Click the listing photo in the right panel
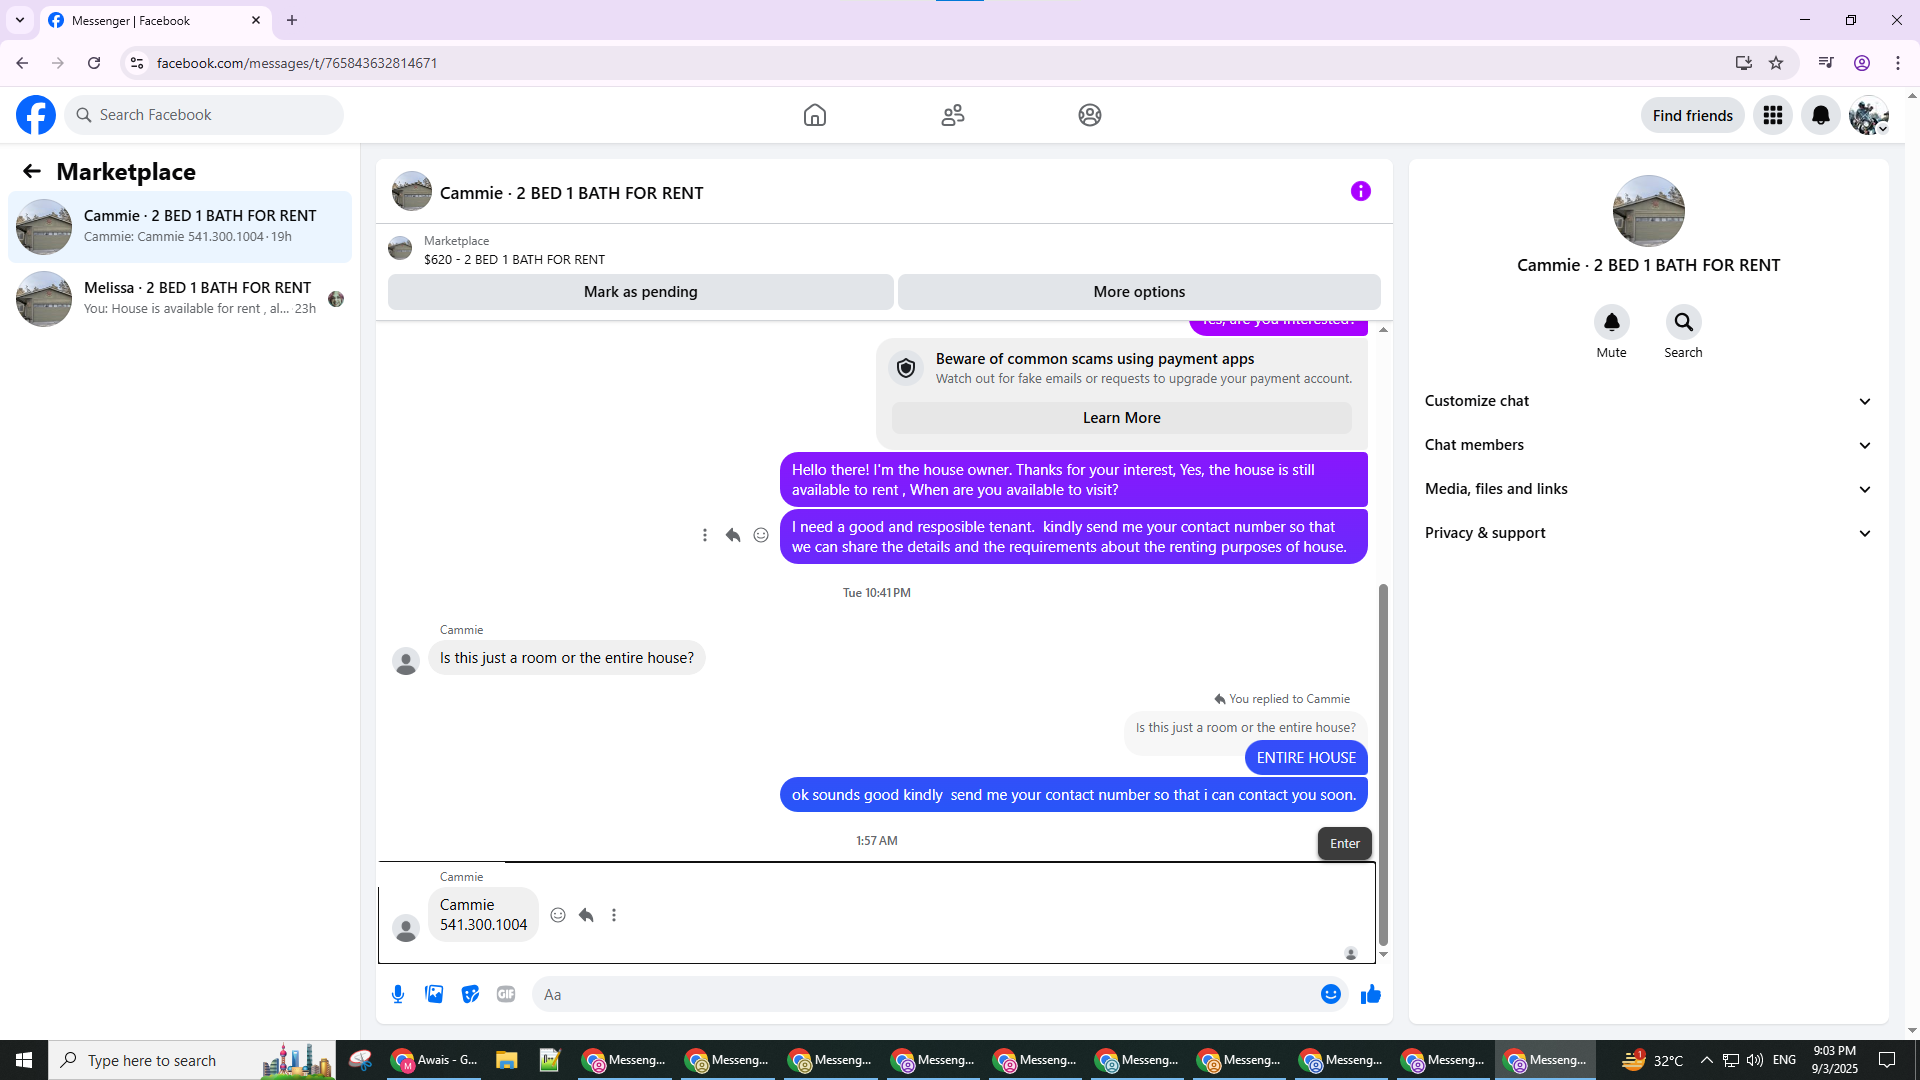The height and width of the screenshot is (1080, 1920). [x=1649, y=211]
